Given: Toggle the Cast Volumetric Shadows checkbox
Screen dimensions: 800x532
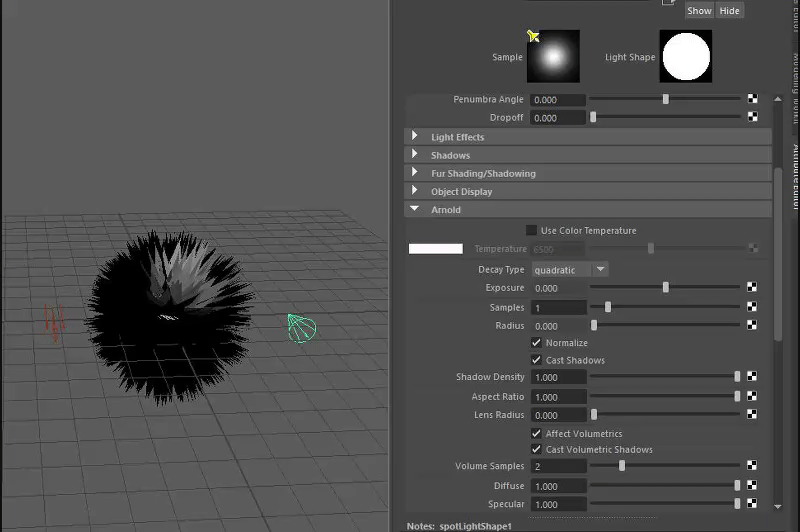Looking at the screenshot, I should coord(536,450).
